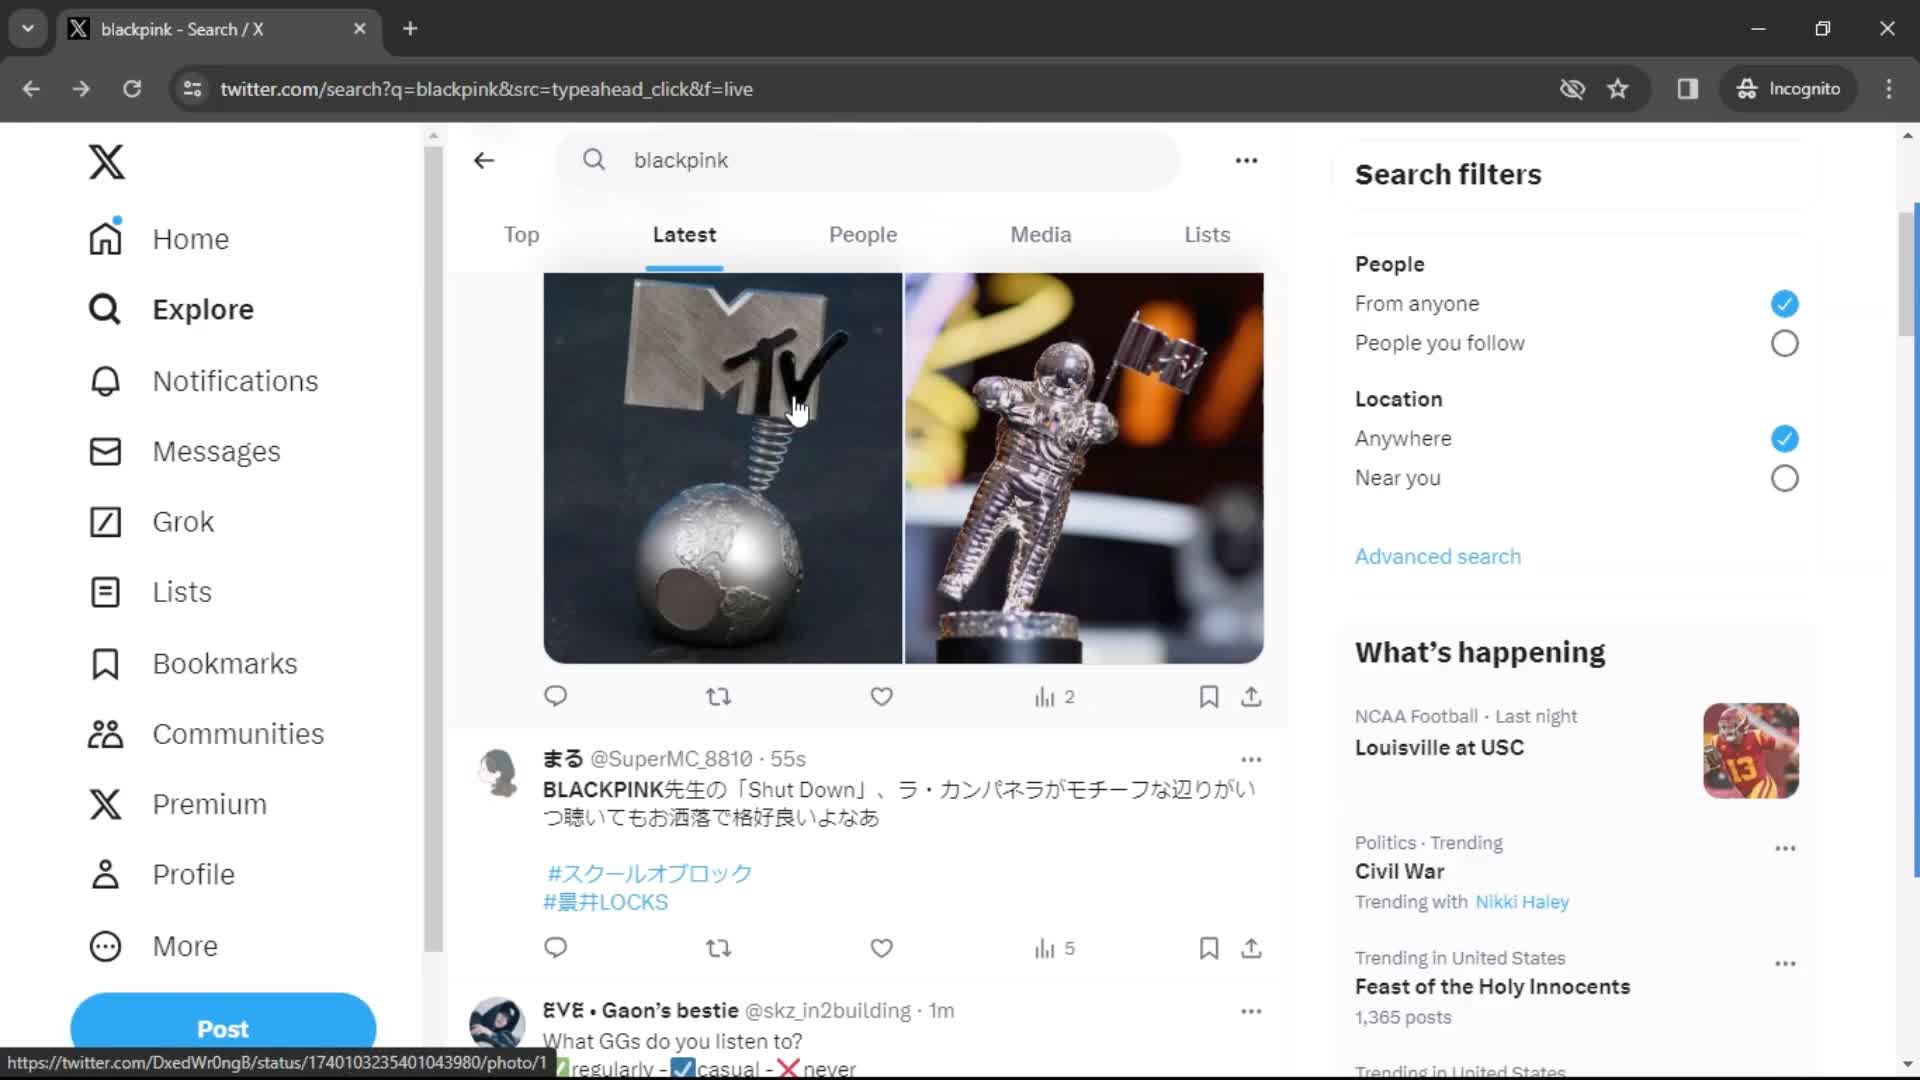Open Louisville at USC trend
Viewport: 1920px width, 1080px height.
pos(1439,748)
